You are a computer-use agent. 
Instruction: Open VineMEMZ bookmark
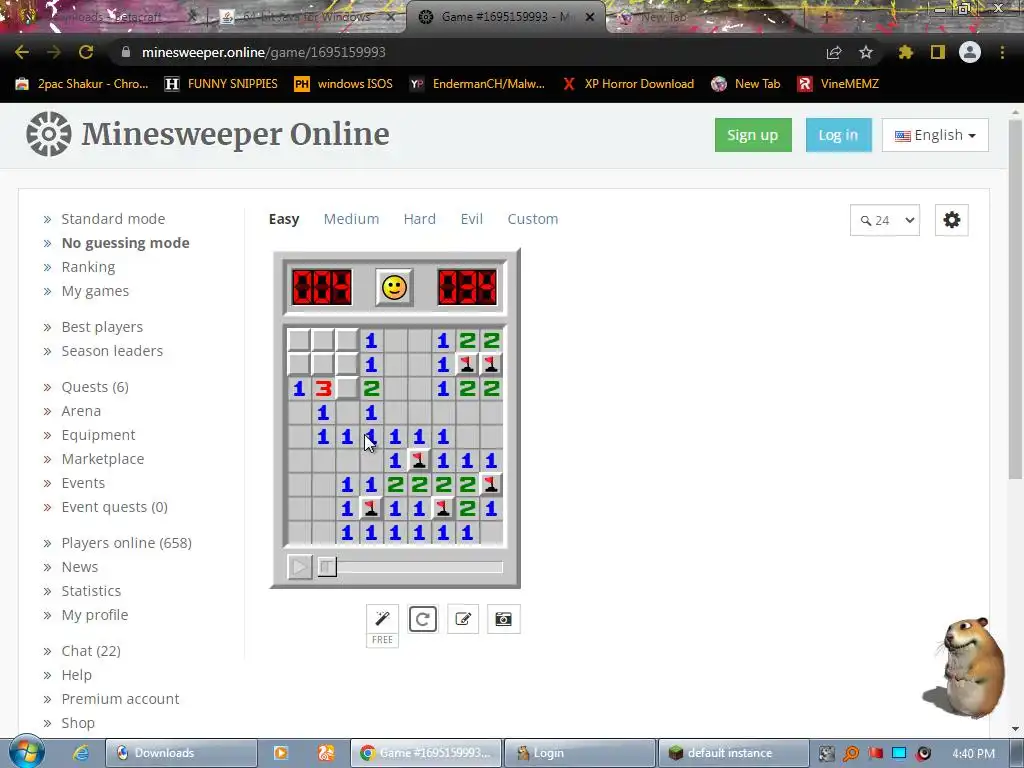(x=839, y=84)
